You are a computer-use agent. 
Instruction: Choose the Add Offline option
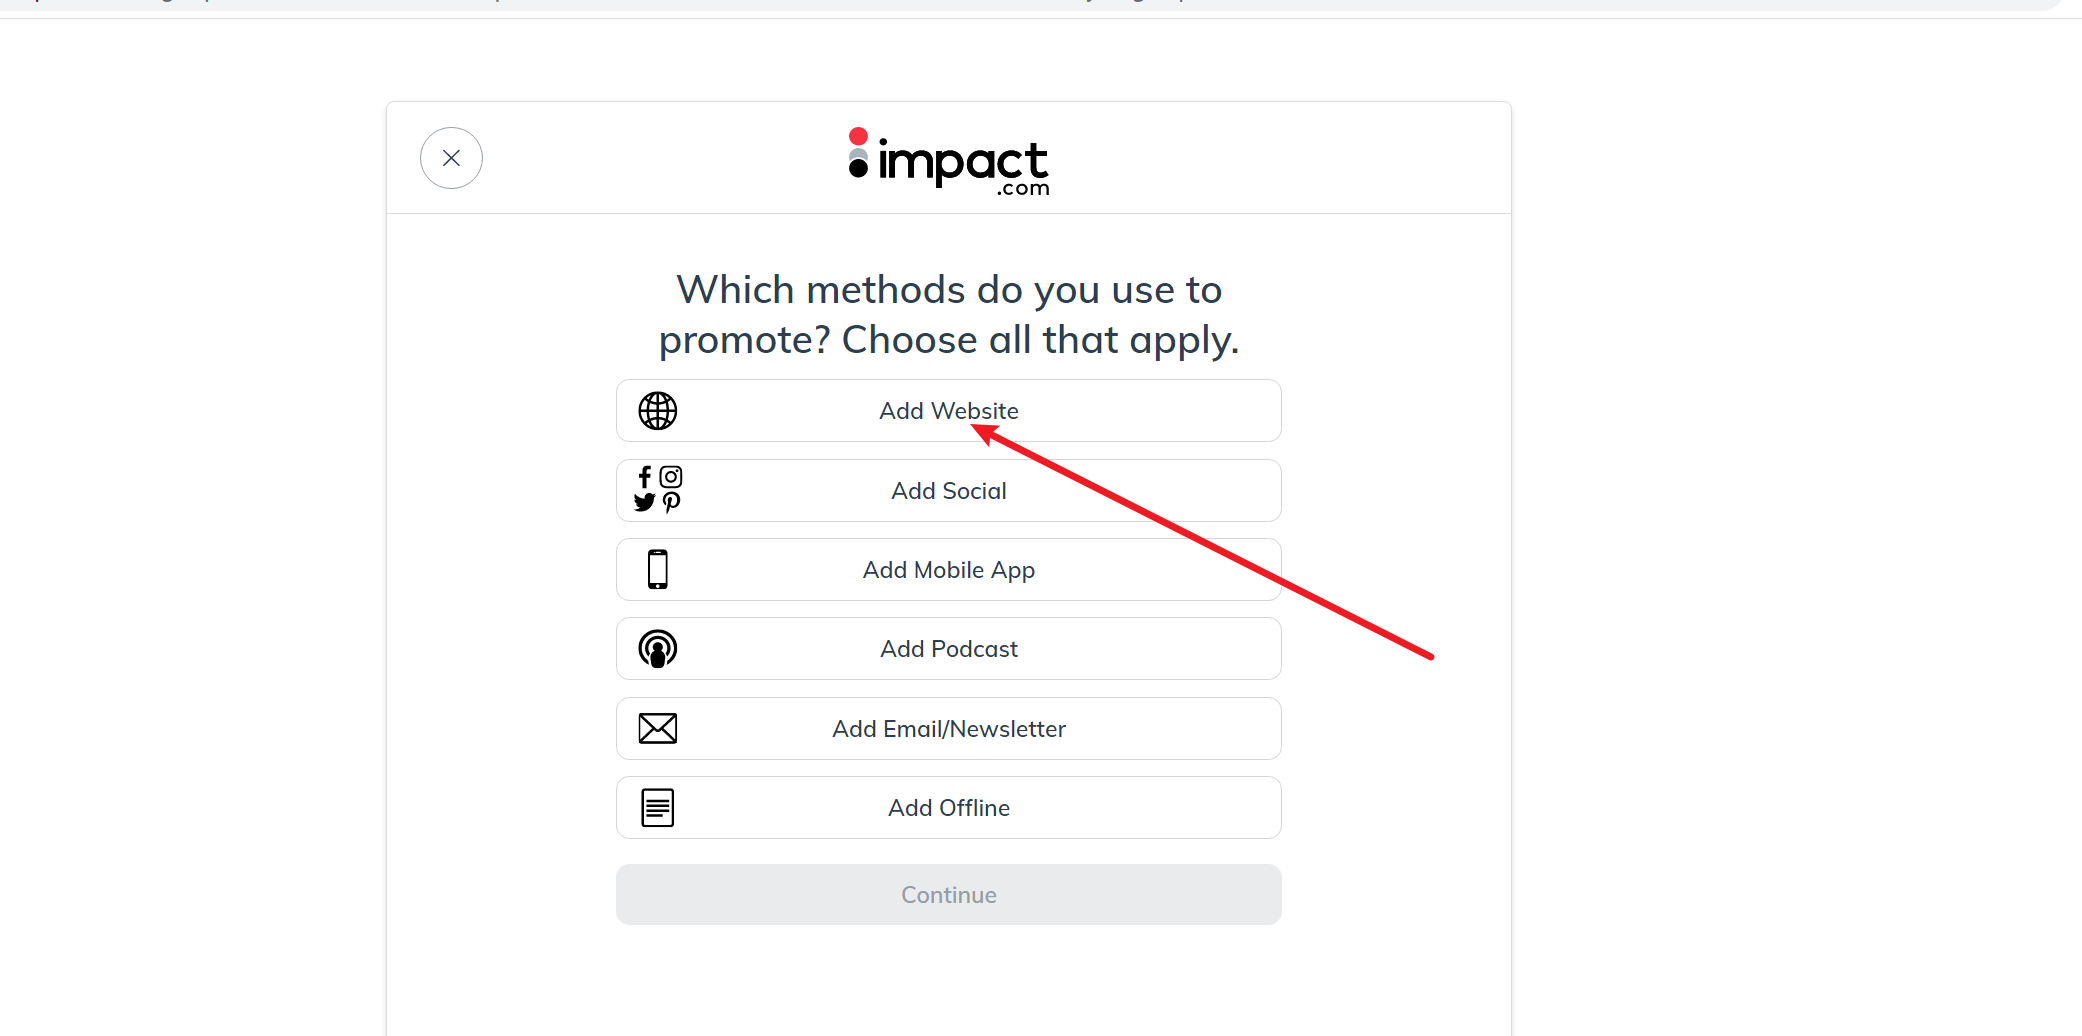(x=948, y=808)
